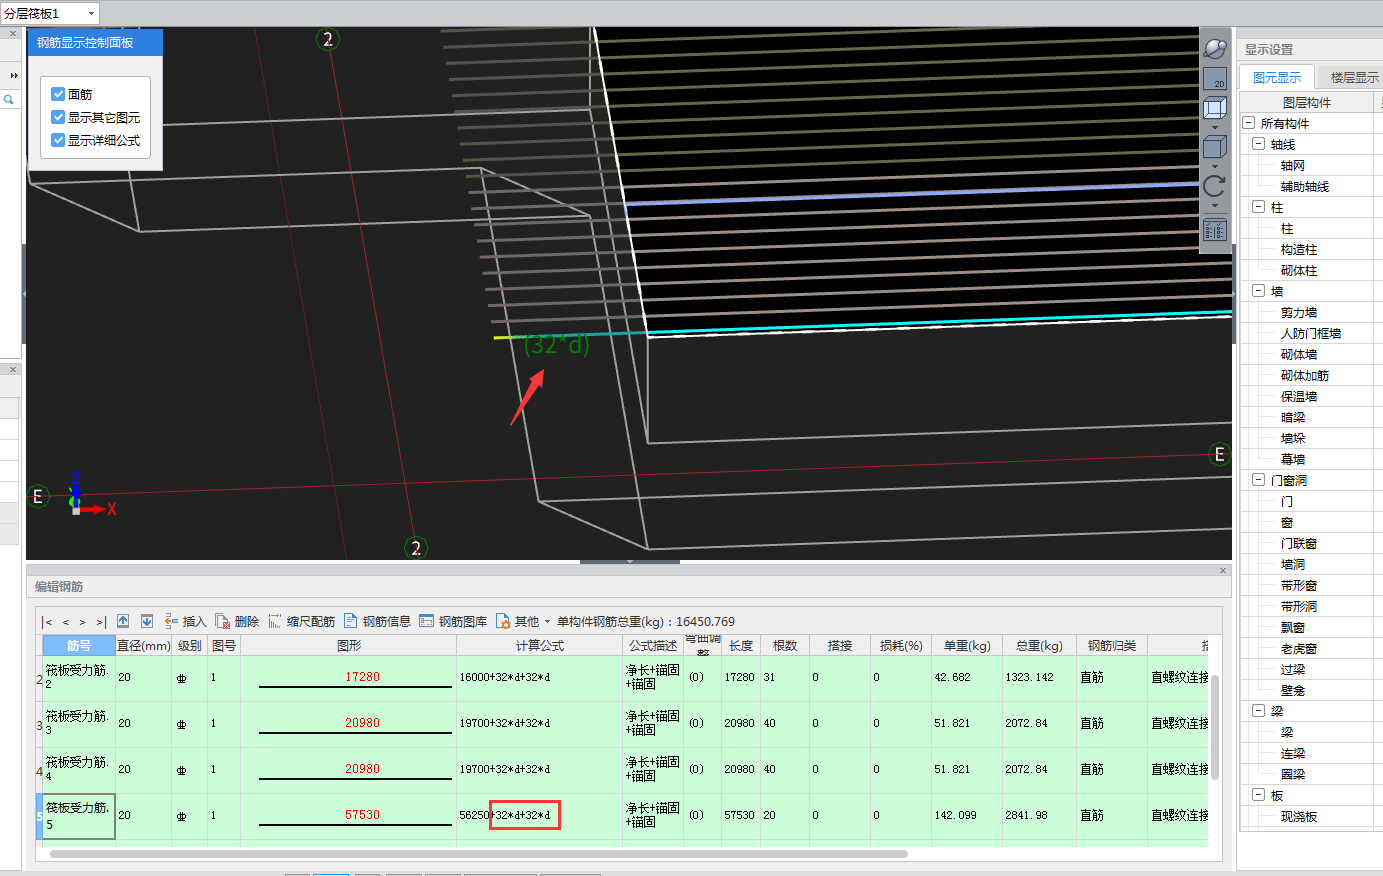Select the 构造柱 tree item
The image size is (1383, 876).
[1298, 249]
